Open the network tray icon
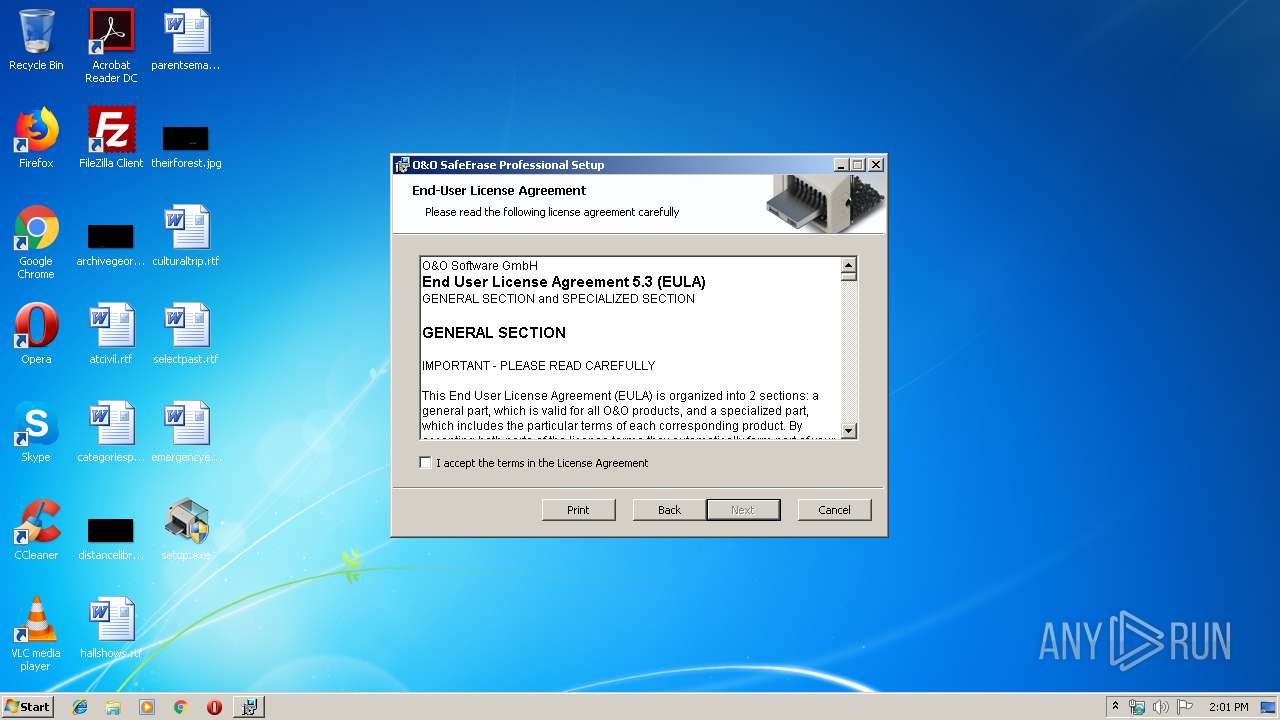Image resolution: width=1280 pixels, height=720 pixels. pos(1137,707)
